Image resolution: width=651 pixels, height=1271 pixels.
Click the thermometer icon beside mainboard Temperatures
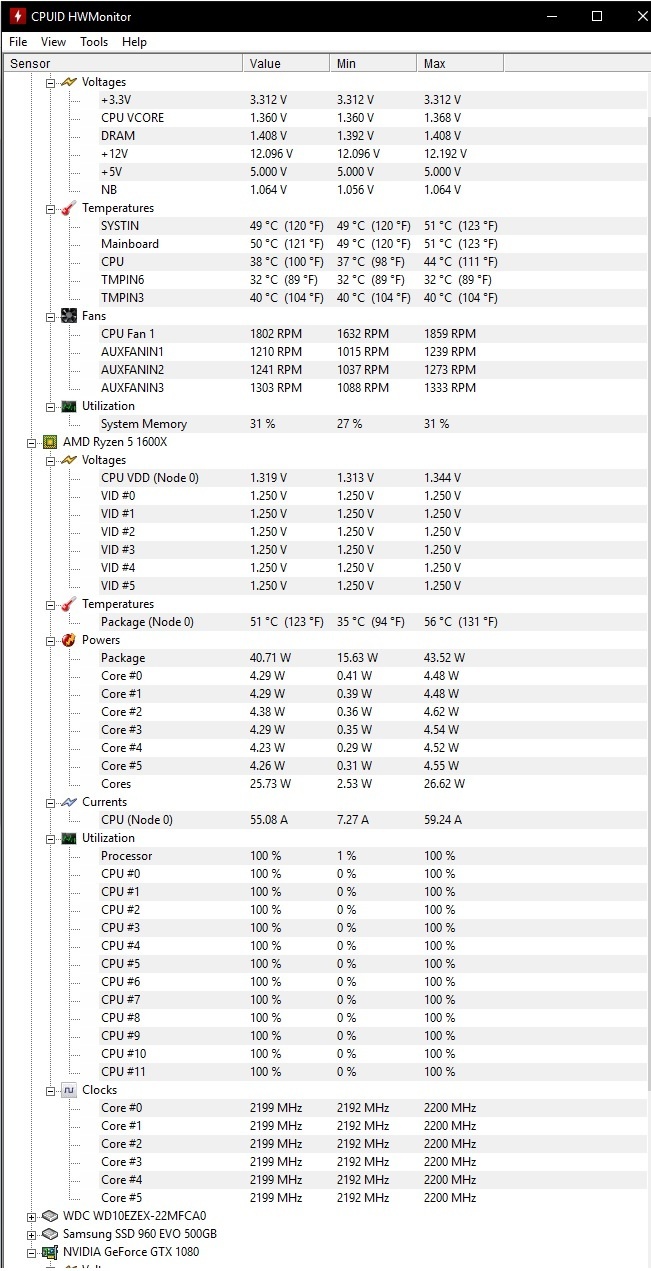[68, 208]
